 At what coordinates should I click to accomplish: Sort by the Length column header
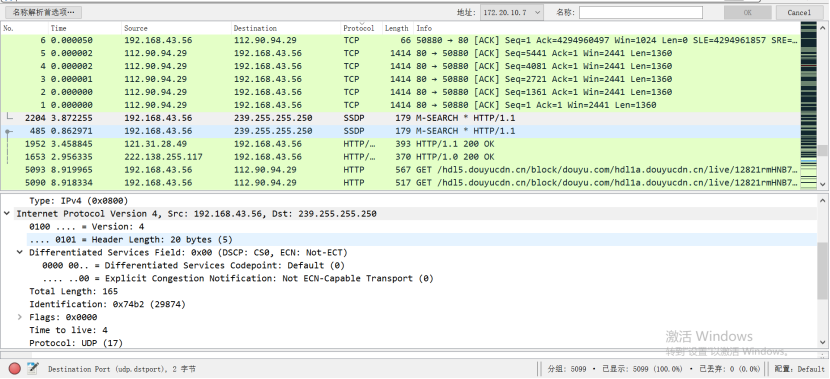coord(398,28)
